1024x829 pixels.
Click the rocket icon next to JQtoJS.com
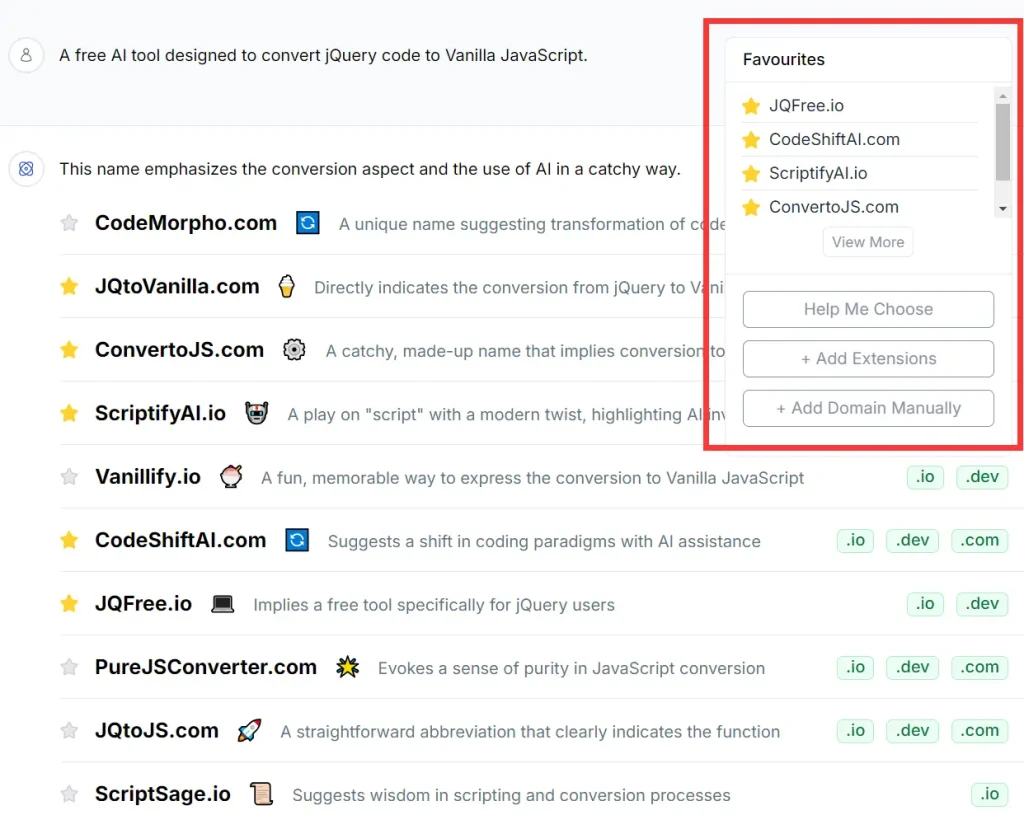click(249, 730)
